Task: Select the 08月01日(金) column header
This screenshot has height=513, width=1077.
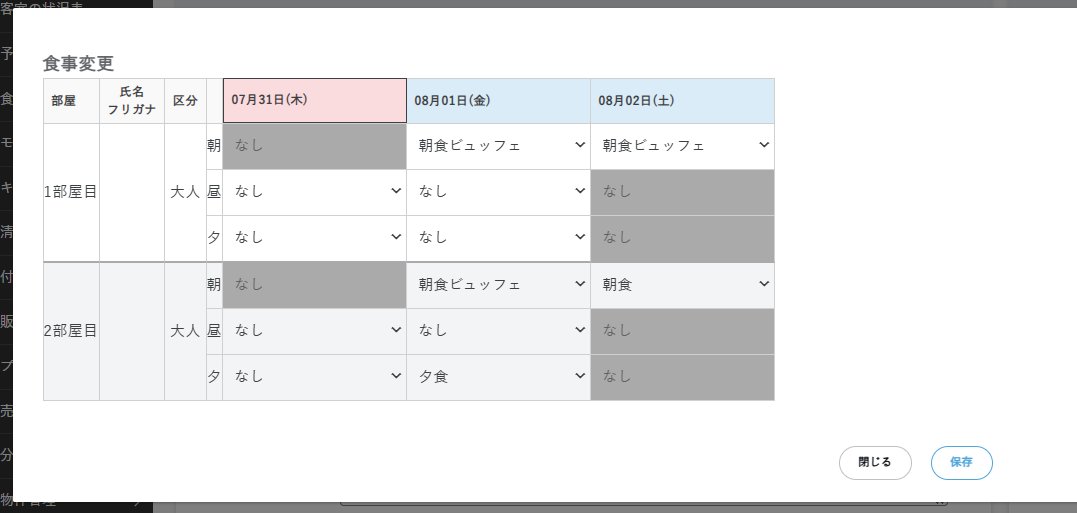Action: point(498,101)
